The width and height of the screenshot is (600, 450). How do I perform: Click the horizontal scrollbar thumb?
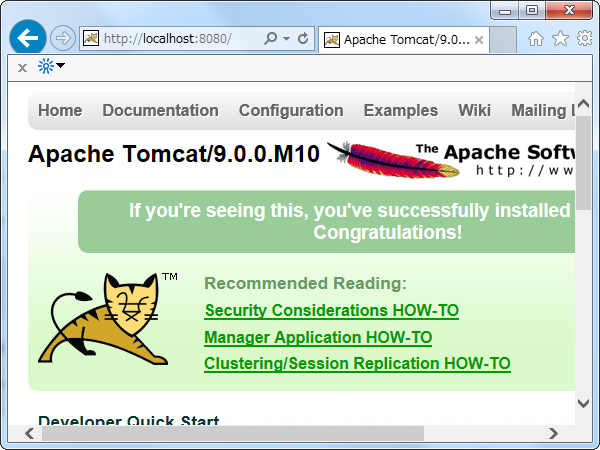click(233, 434)
